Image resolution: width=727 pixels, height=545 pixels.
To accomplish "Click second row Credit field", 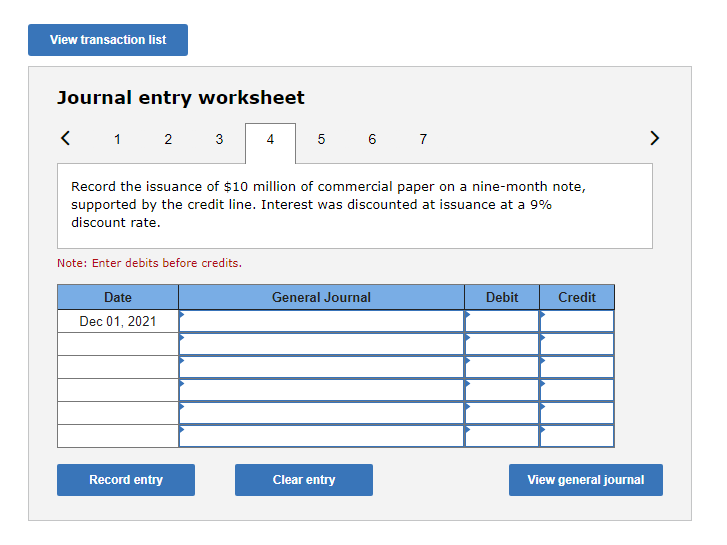I will pyautogui.click(x=577, y=344).
